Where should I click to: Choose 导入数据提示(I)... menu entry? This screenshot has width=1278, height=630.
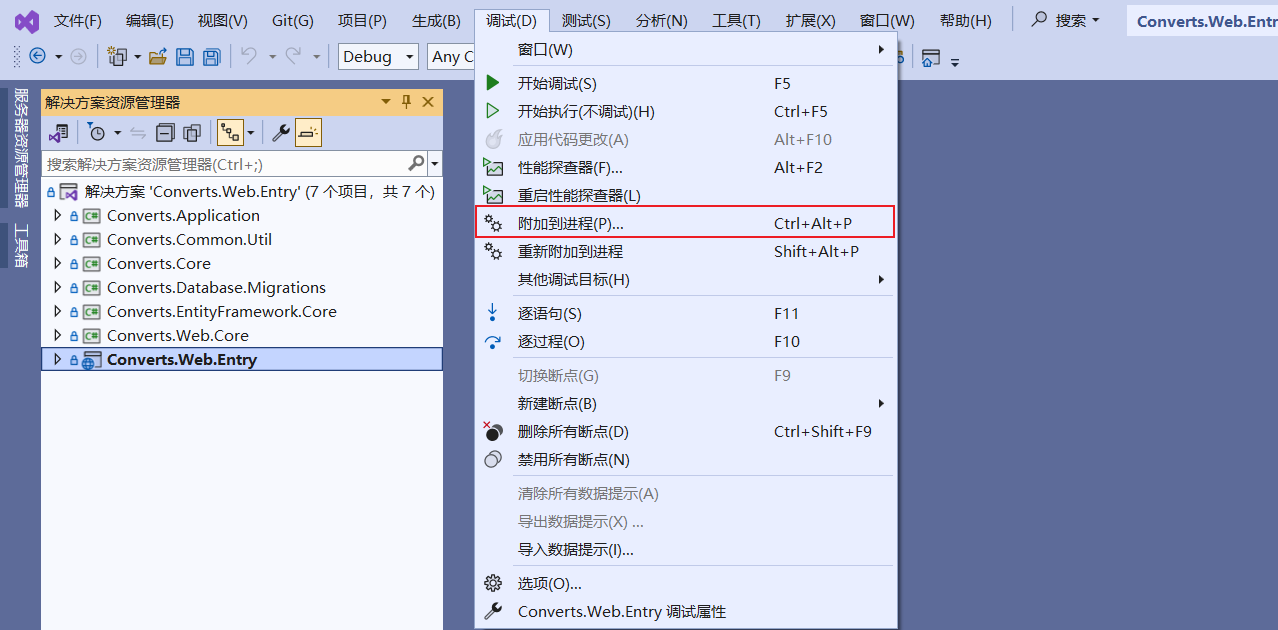point(686,549)
